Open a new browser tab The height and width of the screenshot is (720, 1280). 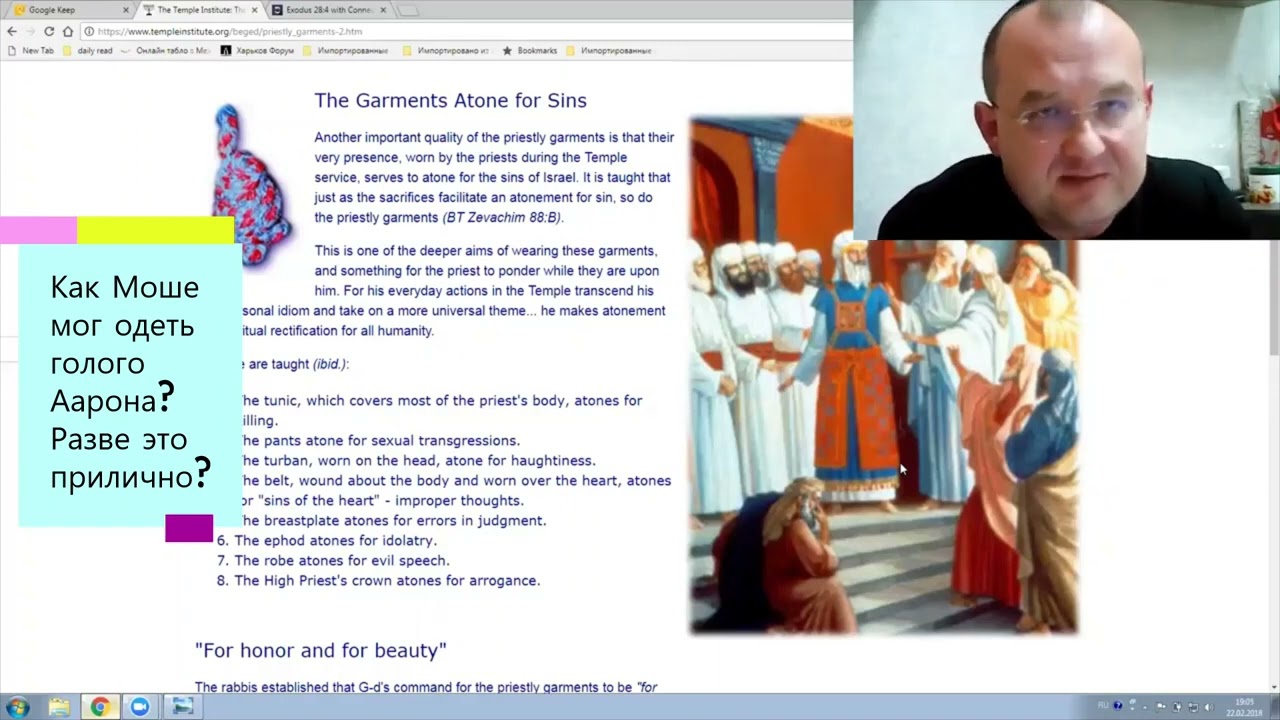point(408,11)
